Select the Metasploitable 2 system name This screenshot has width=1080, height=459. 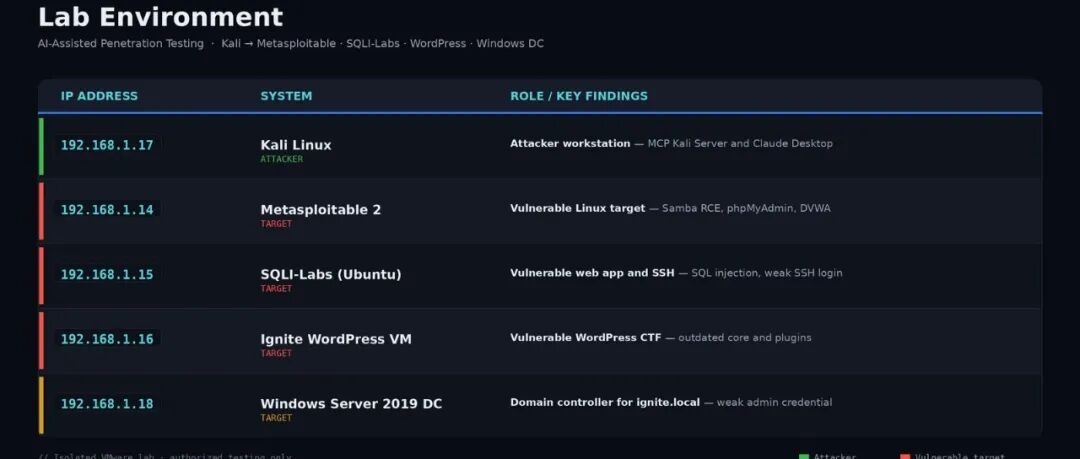point(320,210)
